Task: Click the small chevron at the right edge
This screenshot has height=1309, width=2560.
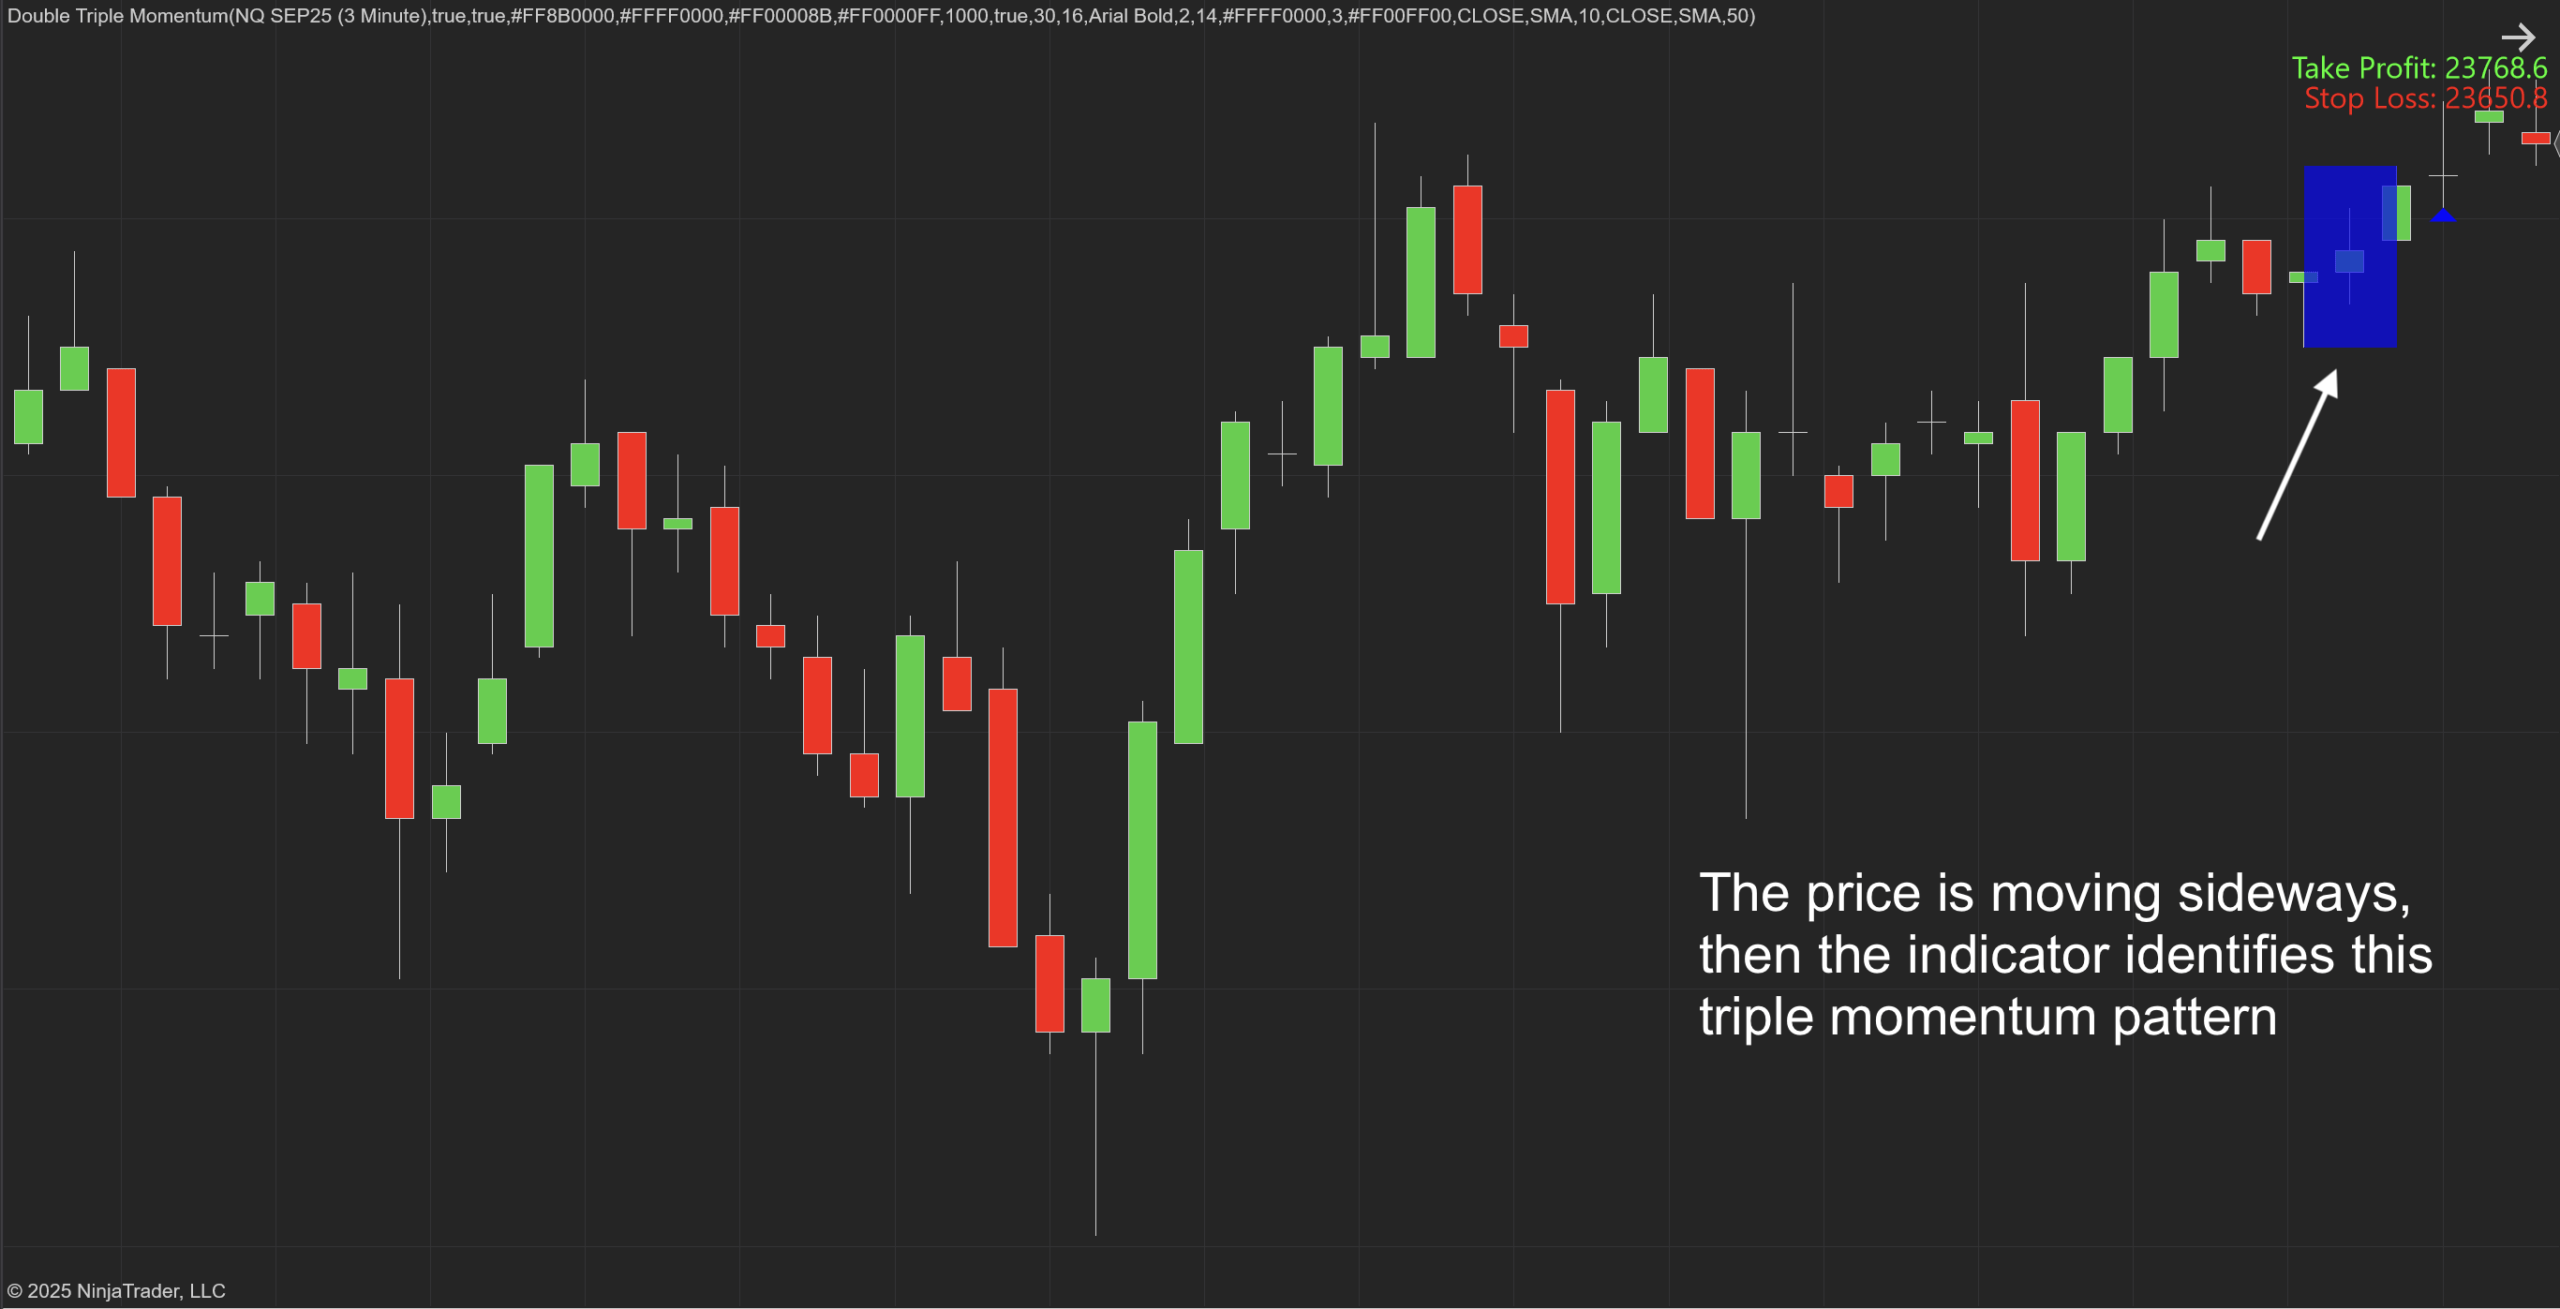Action: point(2555,143)
